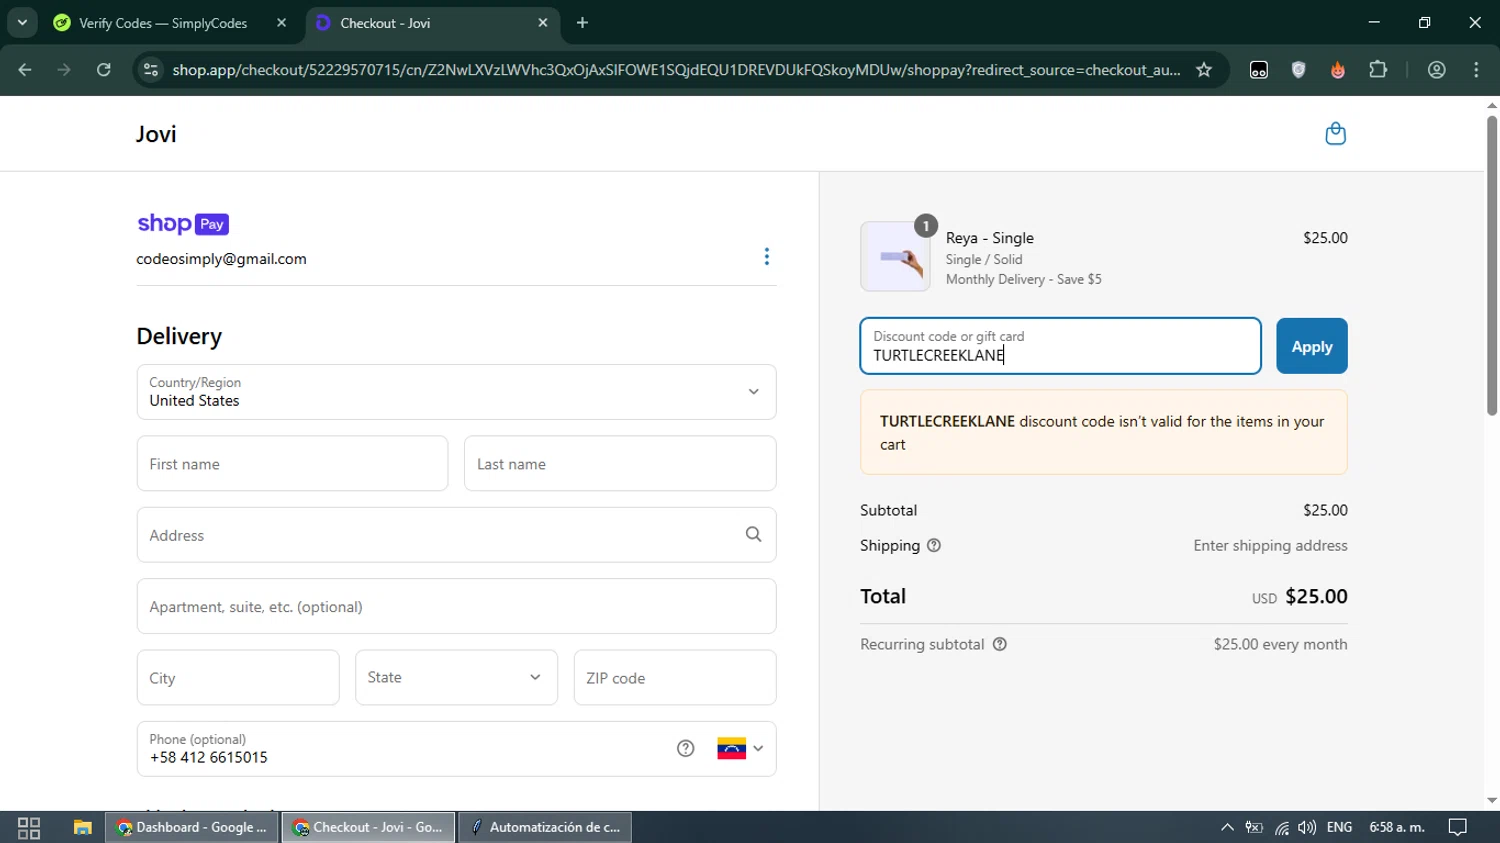Bookmark this page with the star icon
The height and width of the screenshot is (843, 1500).
click(1204, 70)
